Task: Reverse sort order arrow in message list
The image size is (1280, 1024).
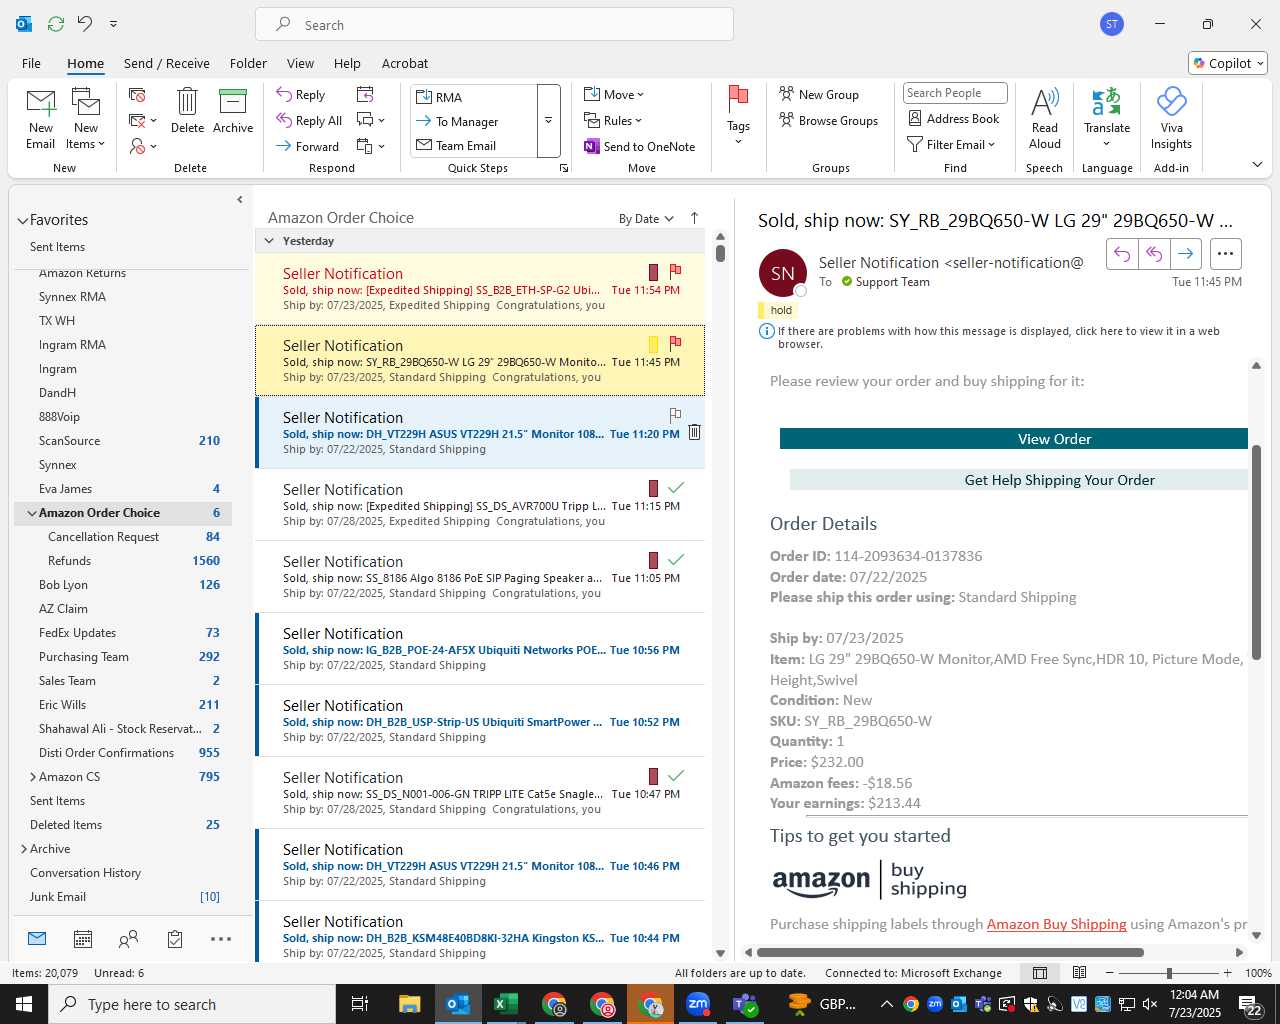Action: click(x=695, y=218)
